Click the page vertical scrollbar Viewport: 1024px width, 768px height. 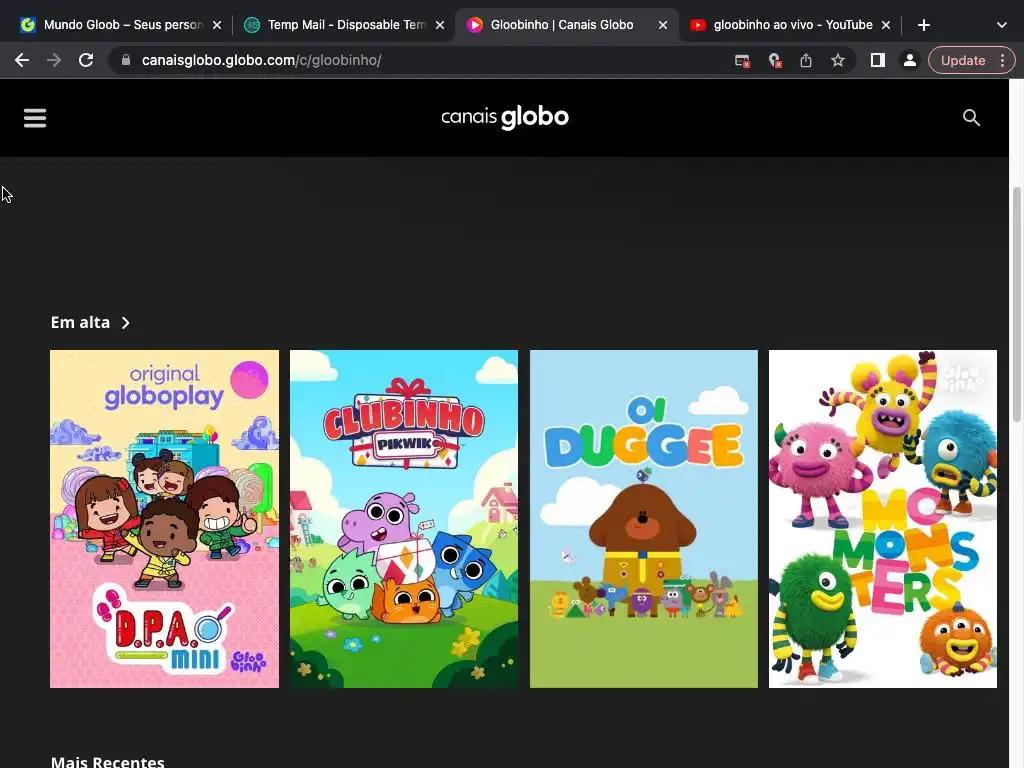click(x=1016, y=304)
